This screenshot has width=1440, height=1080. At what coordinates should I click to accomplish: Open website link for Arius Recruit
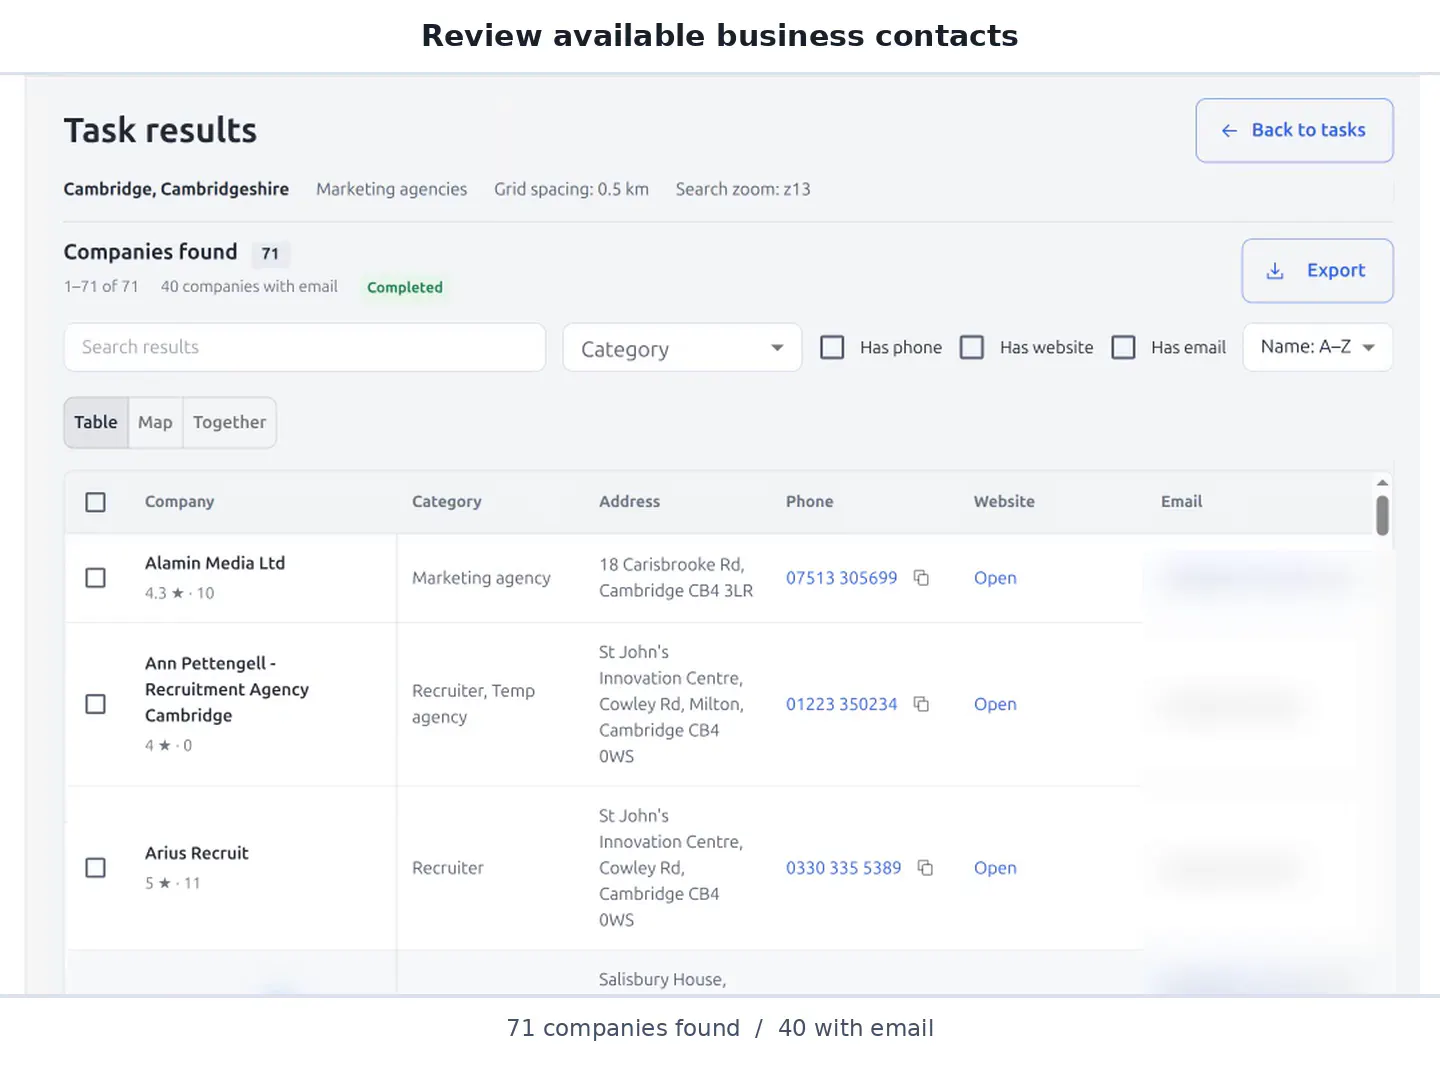(995, 868)
